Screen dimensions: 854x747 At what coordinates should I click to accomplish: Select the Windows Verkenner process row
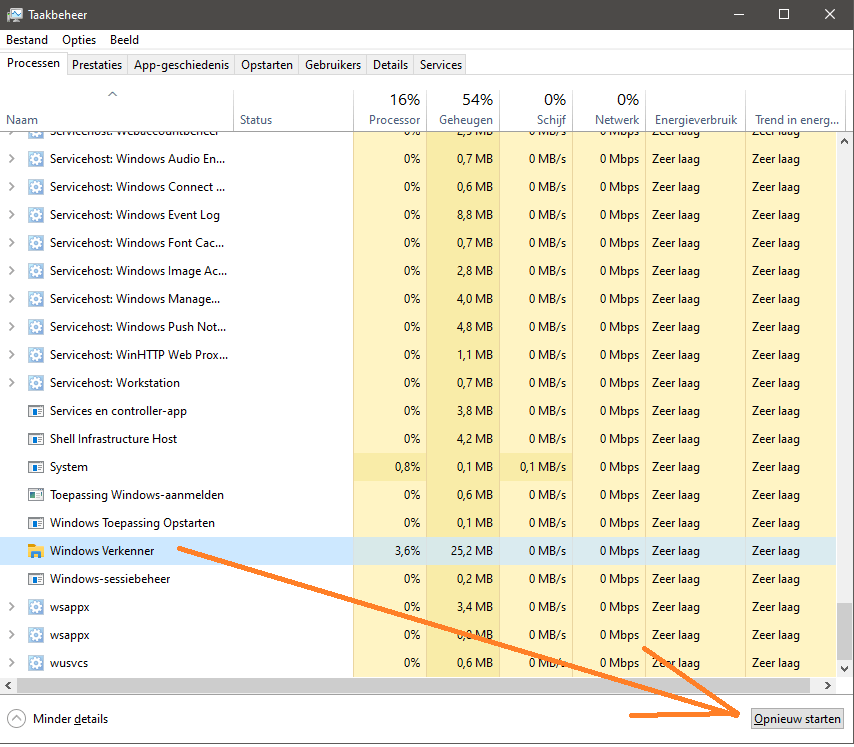coord(418,551)
